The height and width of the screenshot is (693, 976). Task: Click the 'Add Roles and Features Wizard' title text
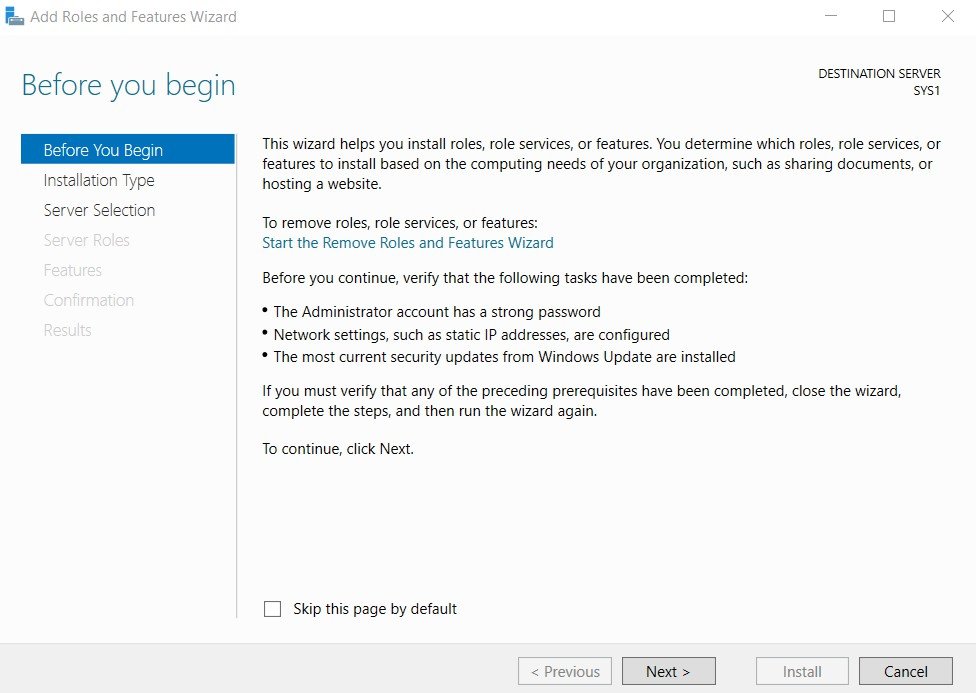[133, 16]
